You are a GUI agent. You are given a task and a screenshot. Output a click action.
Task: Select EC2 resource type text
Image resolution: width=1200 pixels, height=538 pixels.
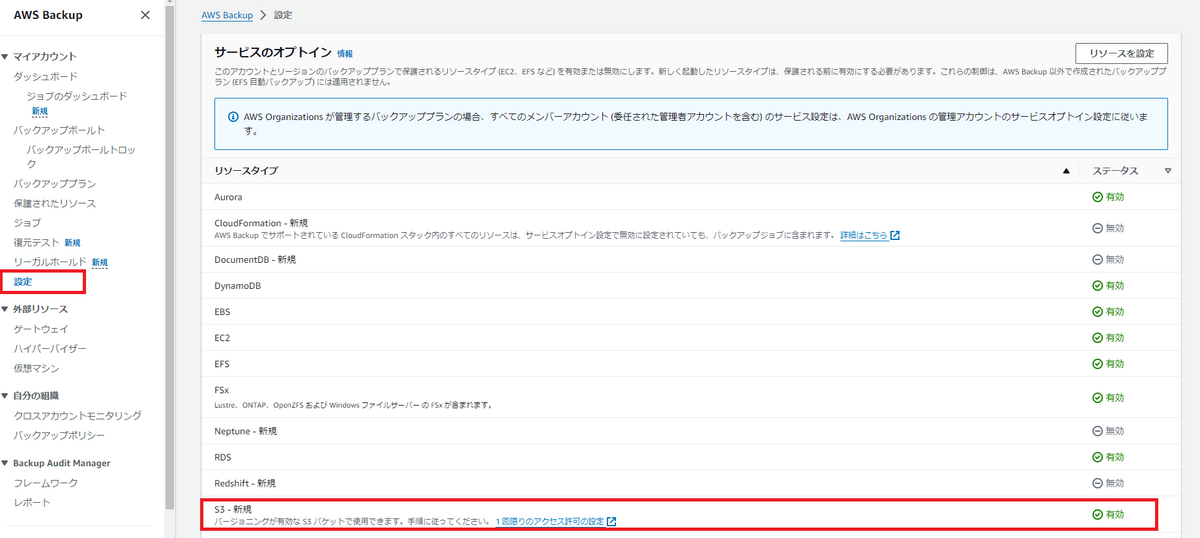[x=222, y=338]
